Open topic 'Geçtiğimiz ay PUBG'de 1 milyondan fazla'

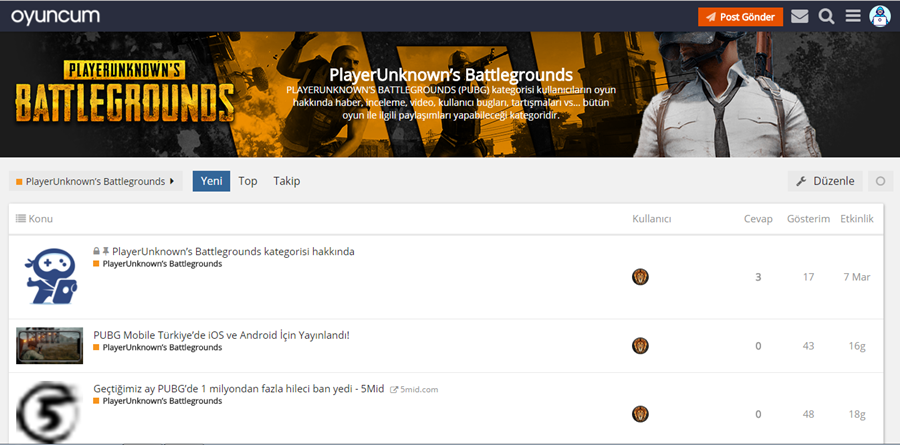pos(238,389)
